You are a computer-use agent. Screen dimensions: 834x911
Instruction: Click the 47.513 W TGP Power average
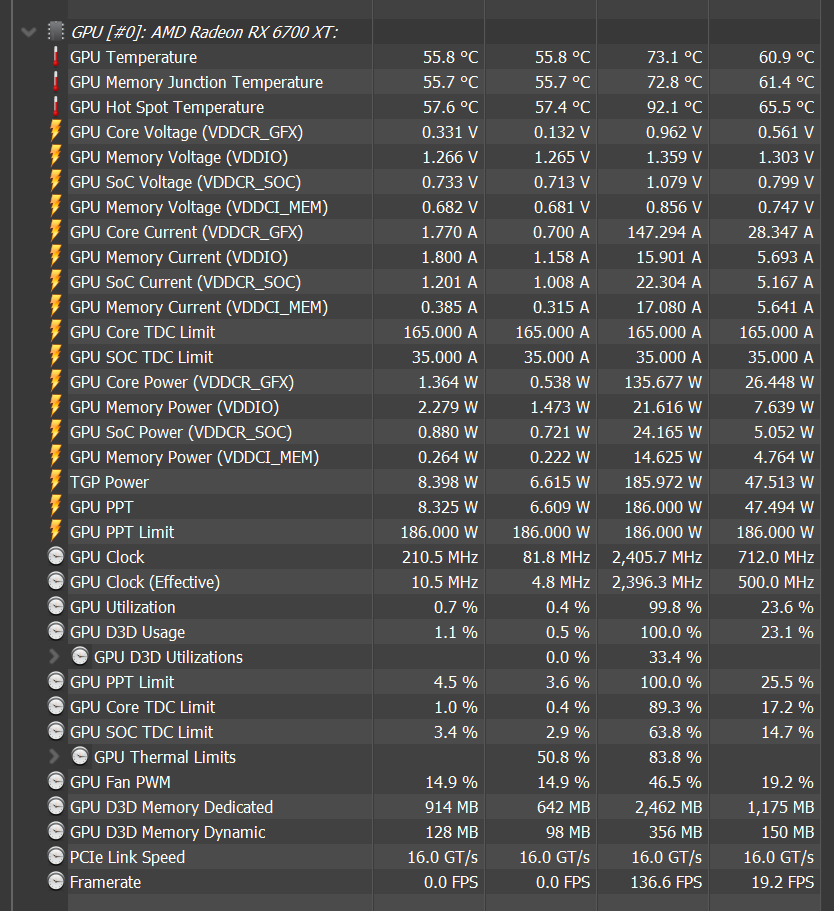[x=779, y=482]
